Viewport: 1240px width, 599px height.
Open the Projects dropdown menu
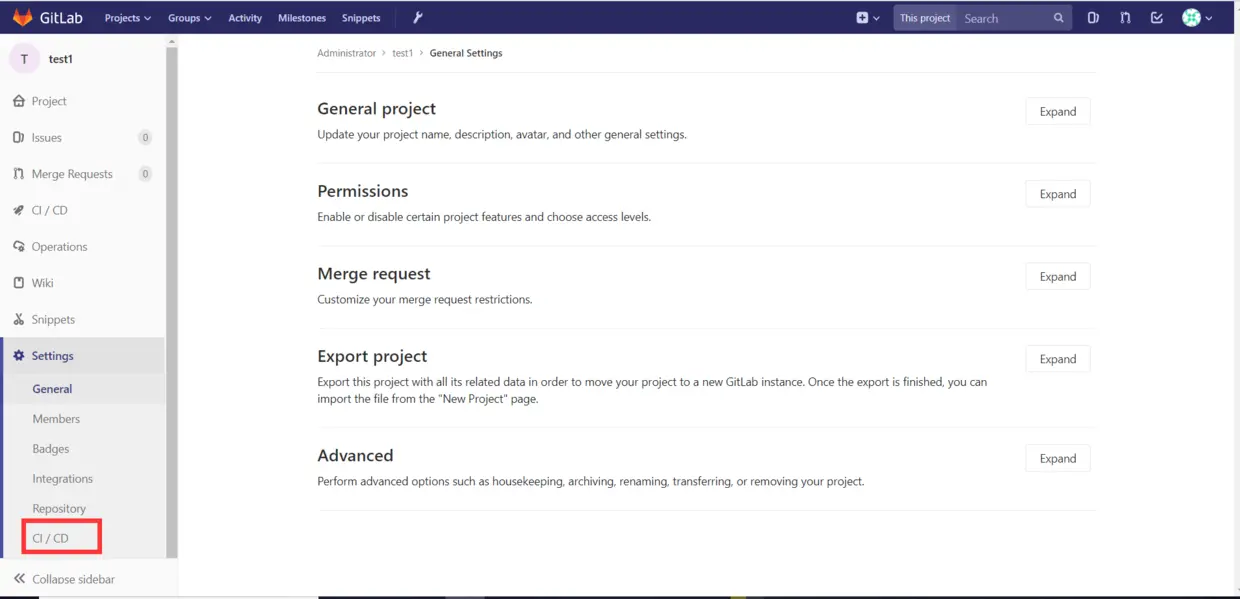(128, 18)
